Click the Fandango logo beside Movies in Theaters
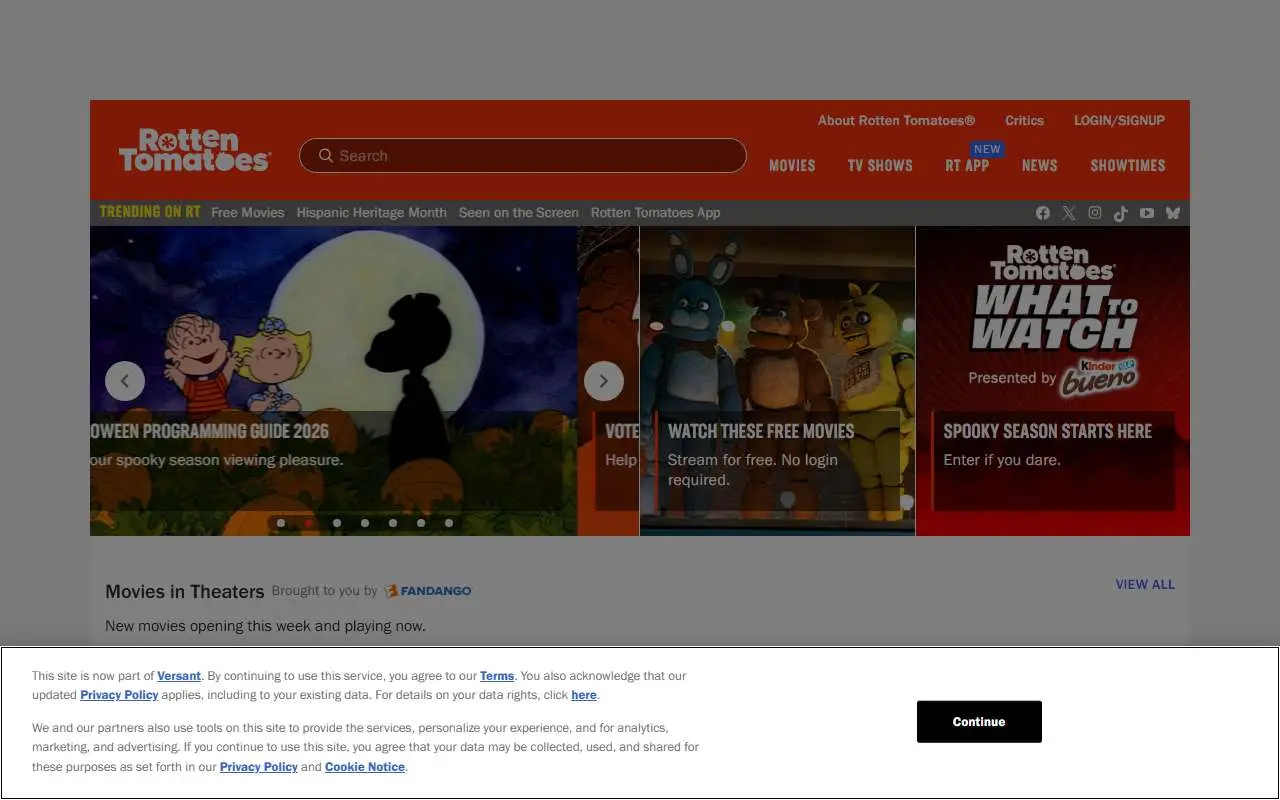 click(x=428, y=591)
